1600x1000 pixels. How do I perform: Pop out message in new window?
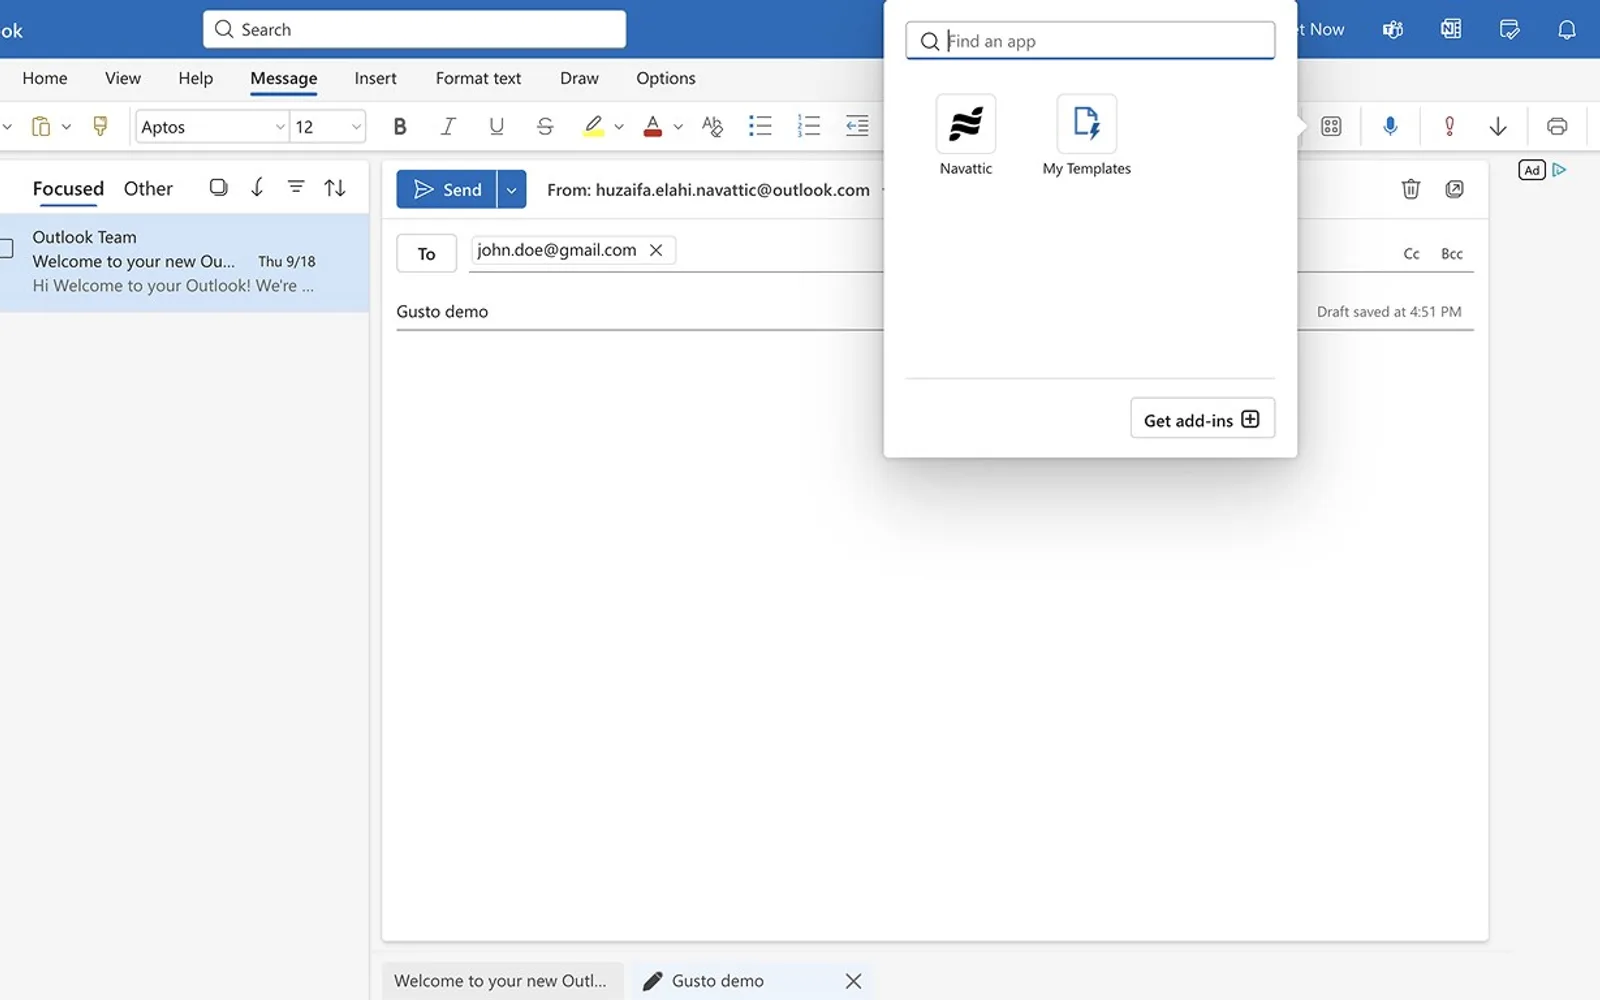[1454, 189]
